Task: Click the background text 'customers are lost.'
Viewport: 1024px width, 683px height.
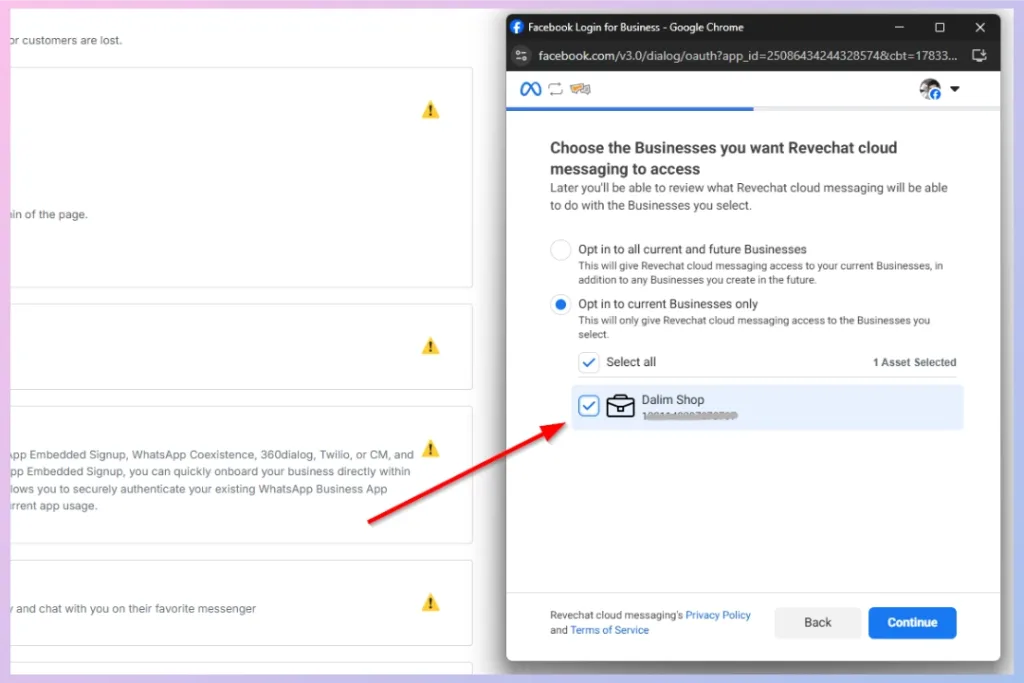Action: pos(72,40)
